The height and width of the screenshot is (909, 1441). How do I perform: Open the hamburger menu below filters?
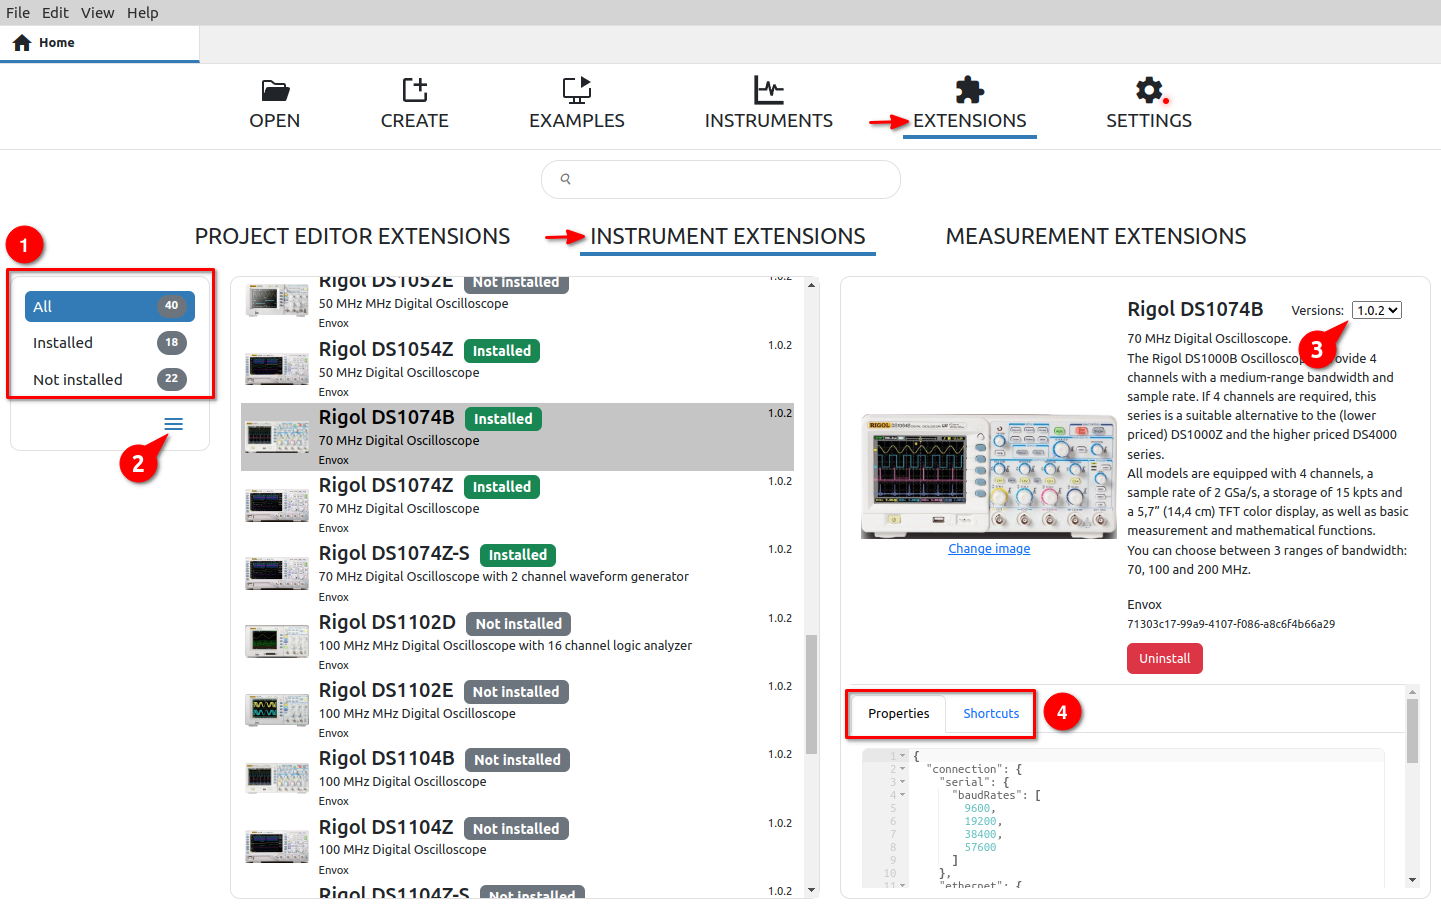(x=174, y=424)
